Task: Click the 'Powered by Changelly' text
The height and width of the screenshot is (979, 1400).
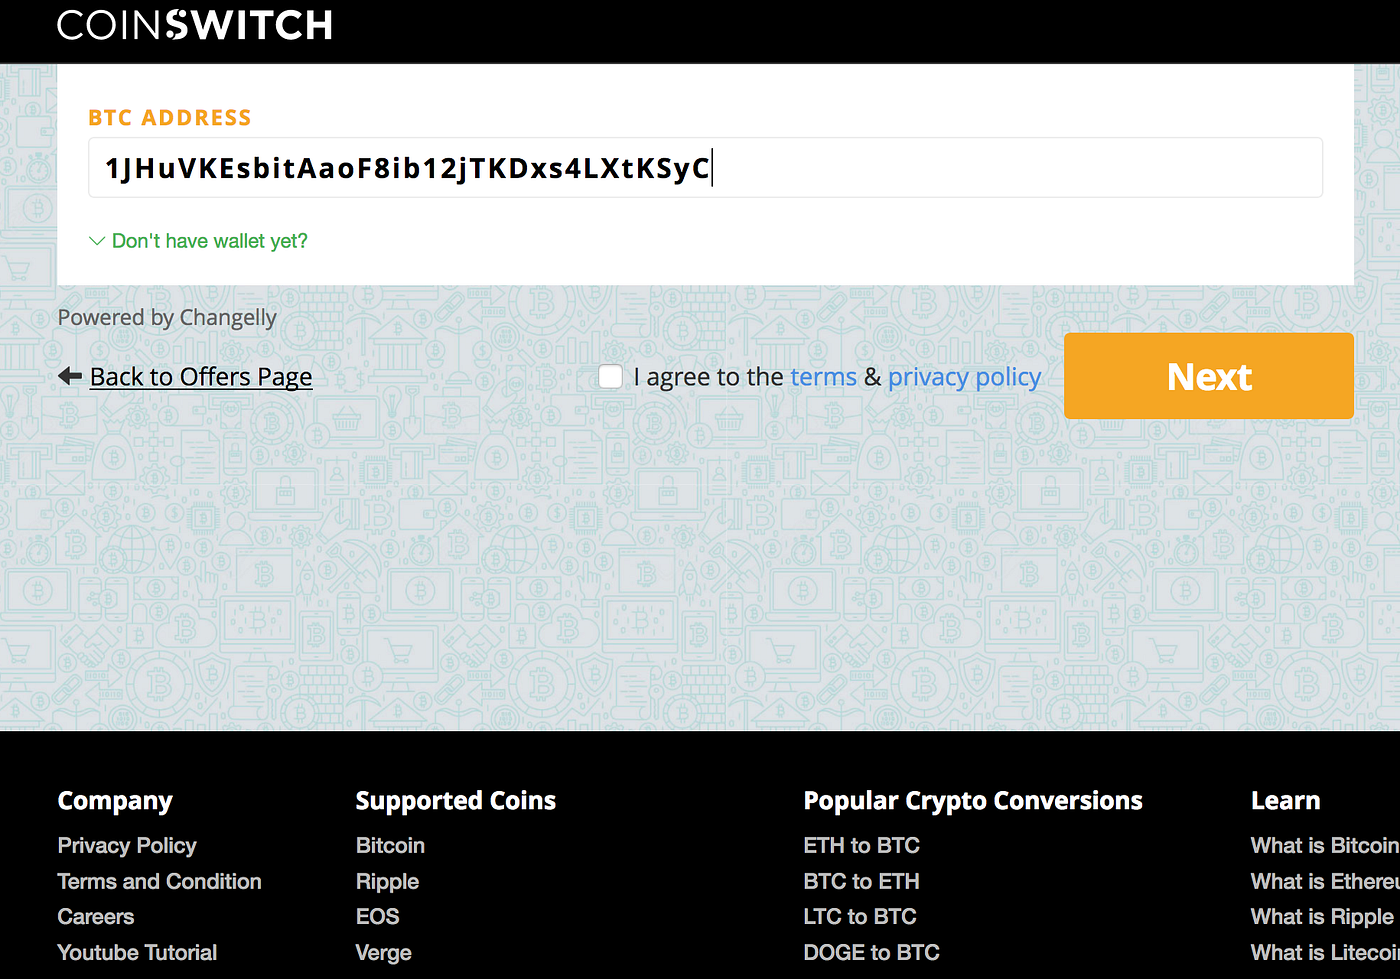Action: click(x=167, y=318)
